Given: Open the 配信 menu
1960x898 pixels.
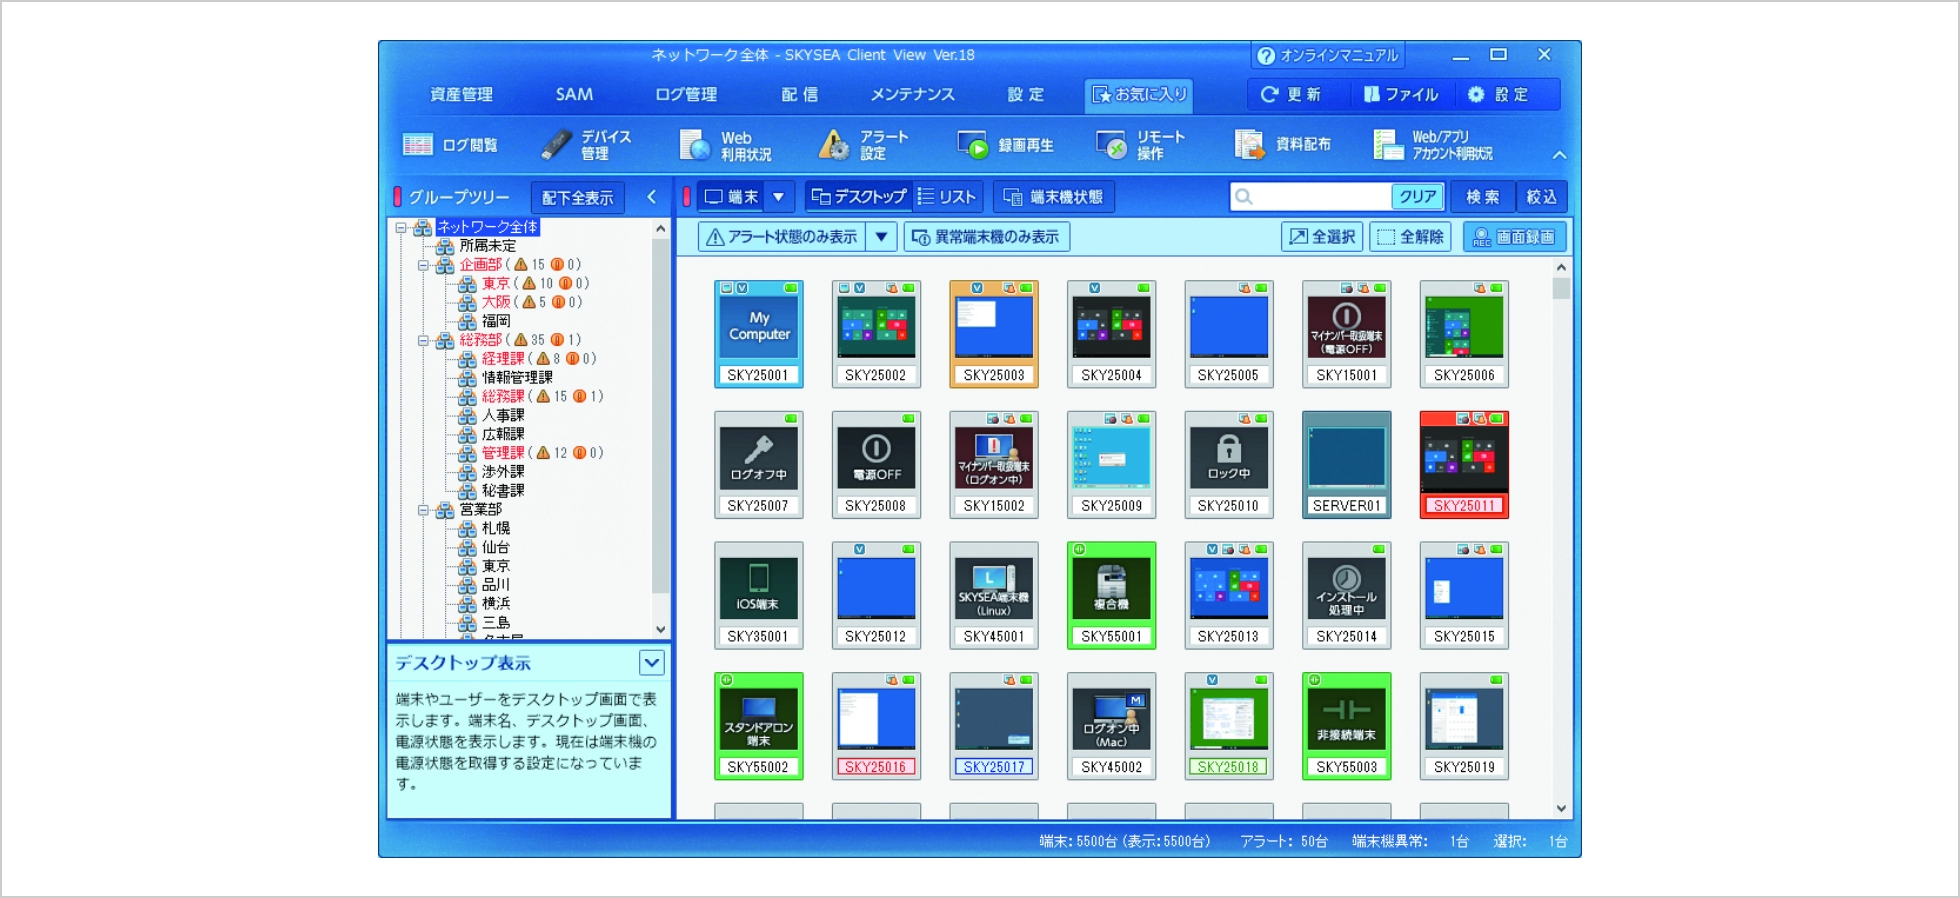Looking at the screenshot, I should pos(799,94).
